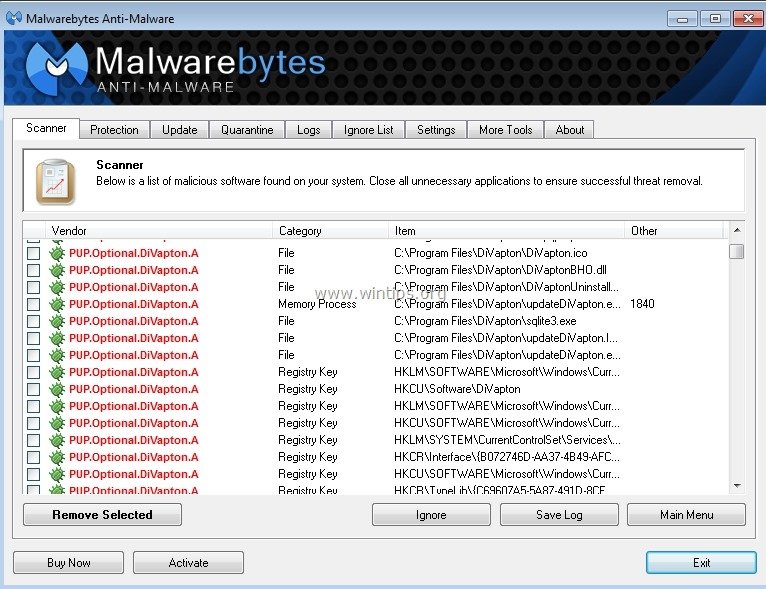Click the bug icon beside DiVaptonUninstall row
Image resolution: width=766 pixels, height=589 pixels.
57,287
